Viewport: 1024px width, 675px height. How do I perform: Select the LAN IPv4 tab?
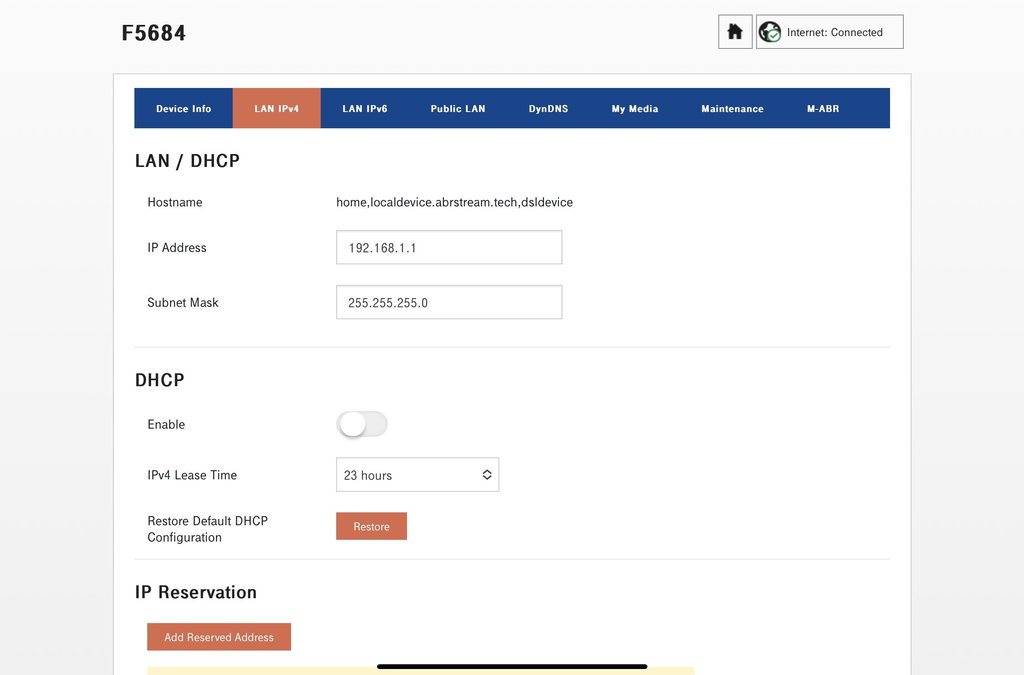276,108
